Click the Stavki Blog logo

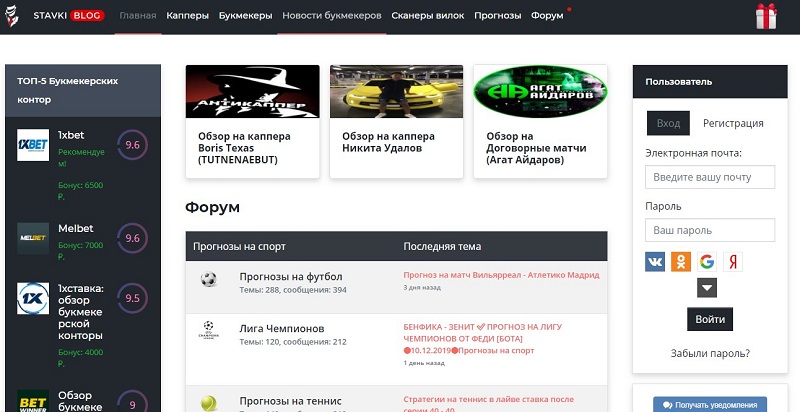55,16
